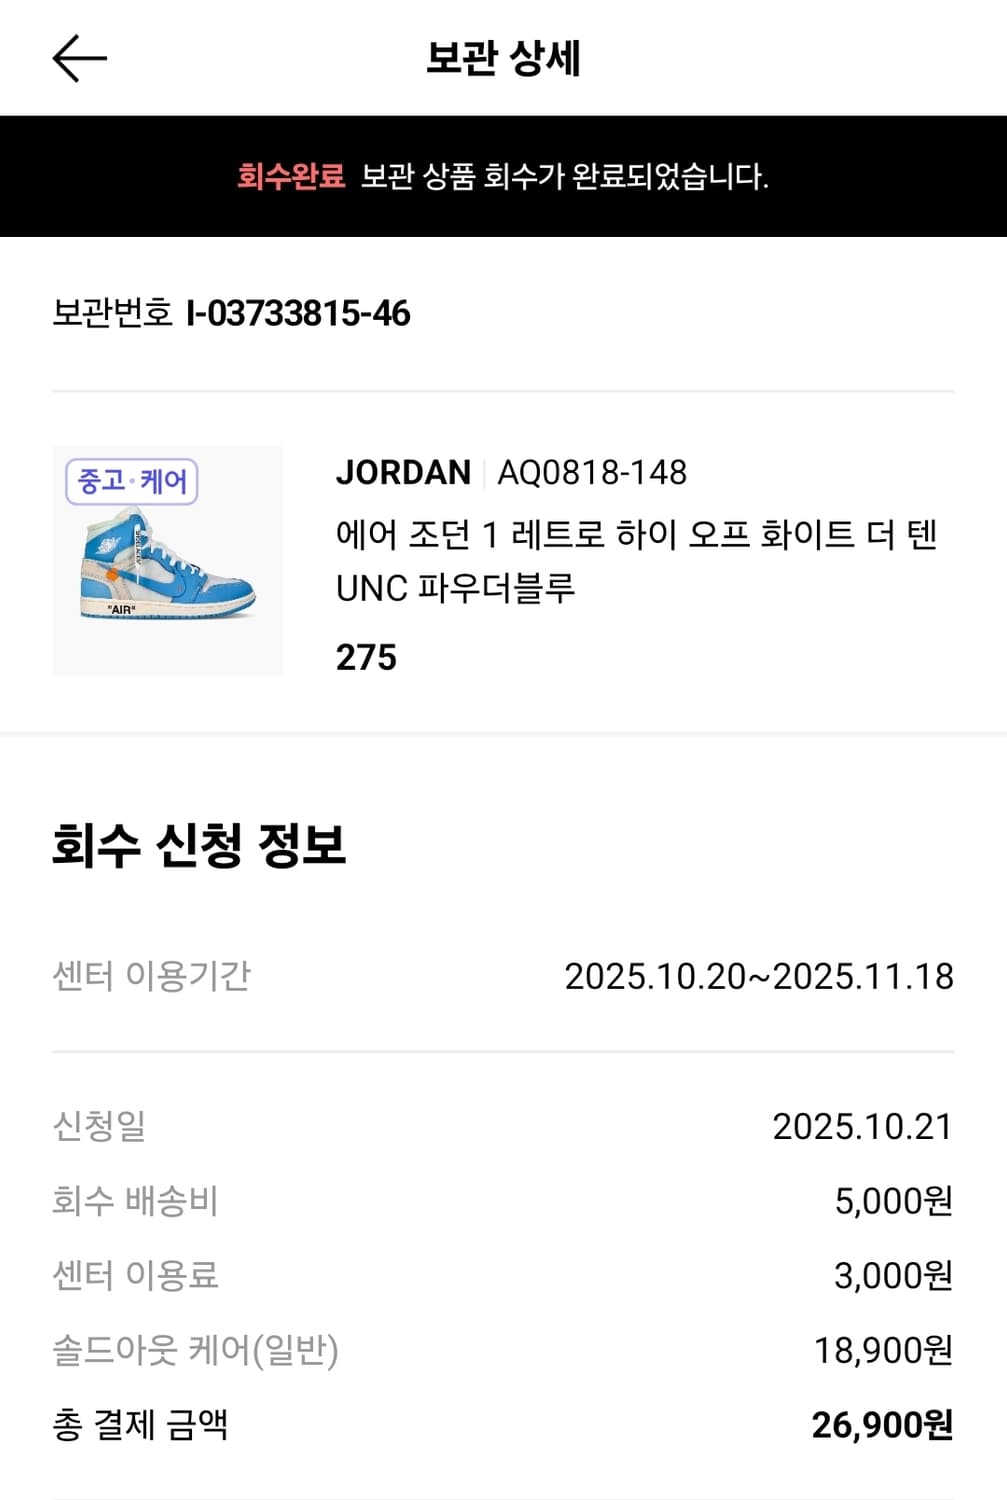Tap the 센터 이용기간 label

point(152,976)
